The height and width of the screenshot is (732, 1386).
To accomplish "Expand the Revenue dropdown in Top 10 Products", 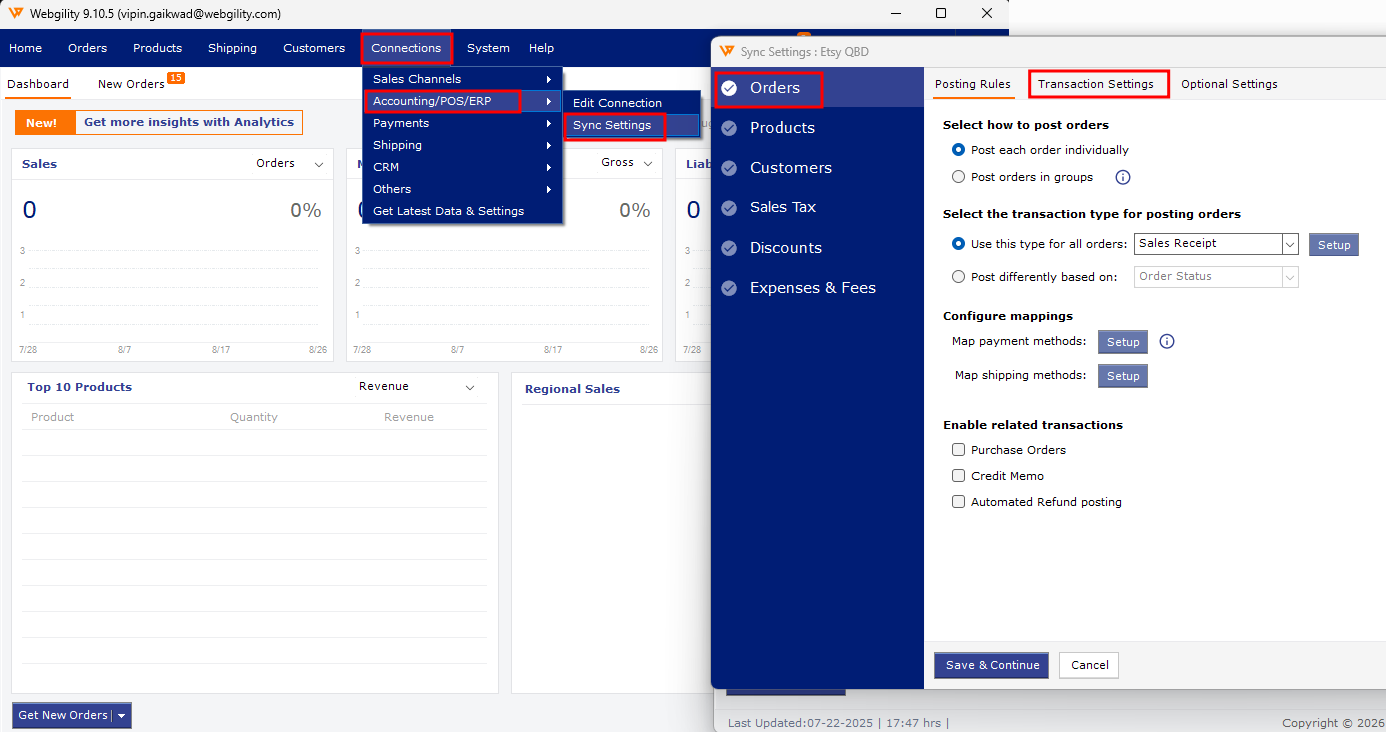I will coord(470,387).
